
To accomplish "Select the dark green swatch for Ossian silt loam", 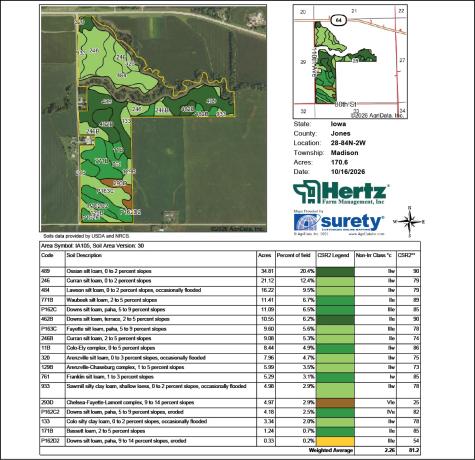I will (335, 271).
